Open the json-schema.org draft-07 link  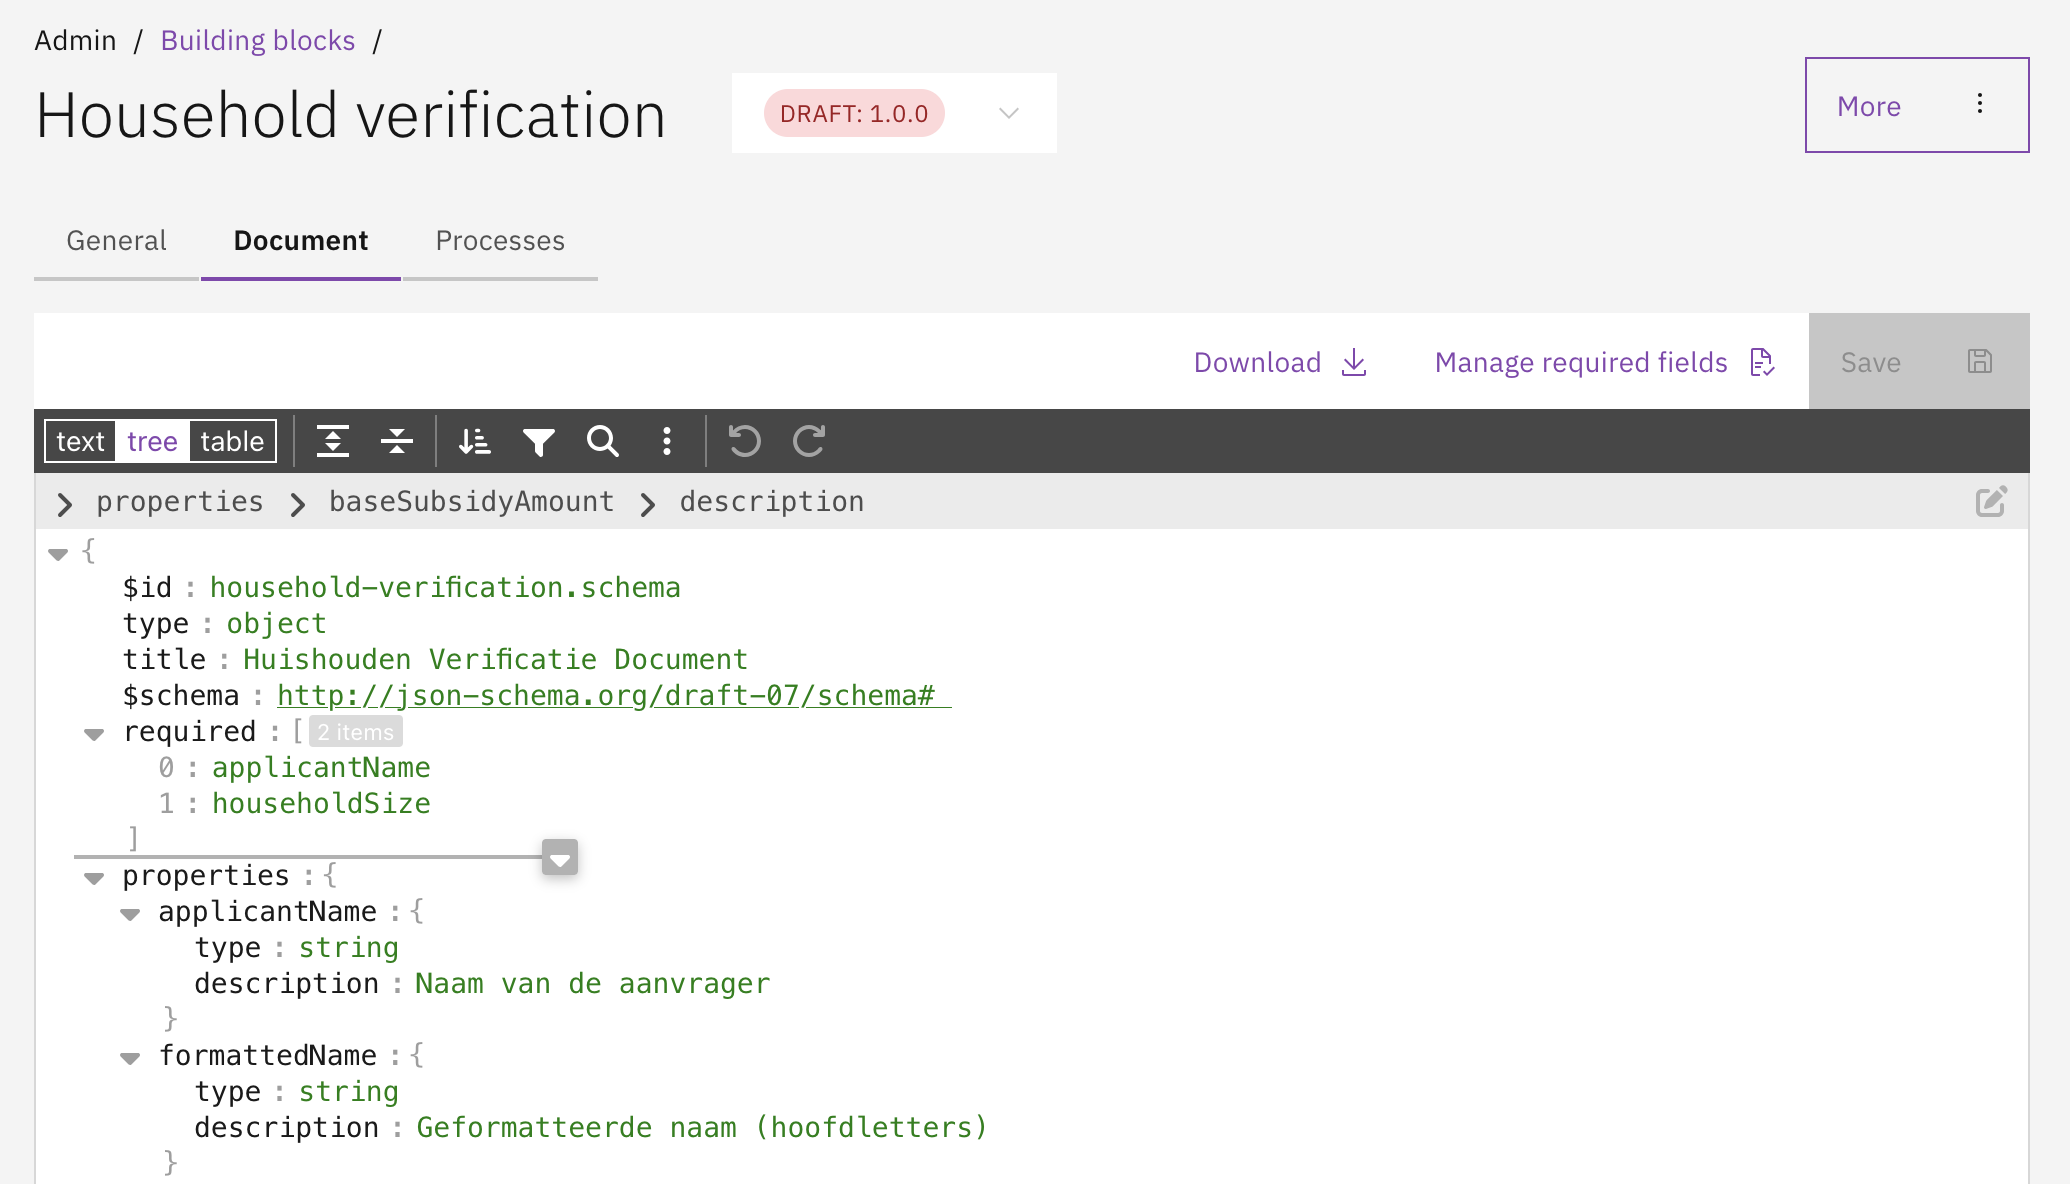[x=606, y=696]
